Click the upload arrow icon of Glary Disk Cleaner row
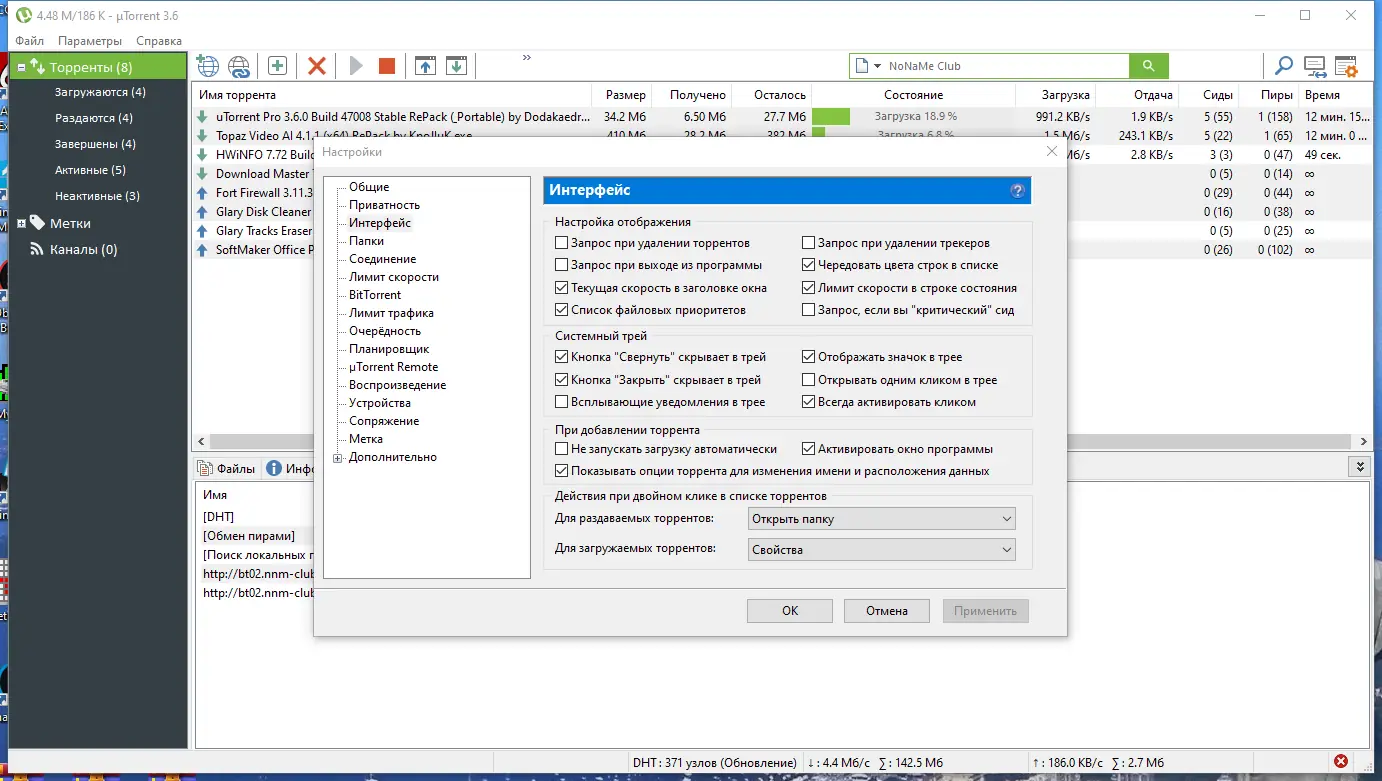 (202, 212)
